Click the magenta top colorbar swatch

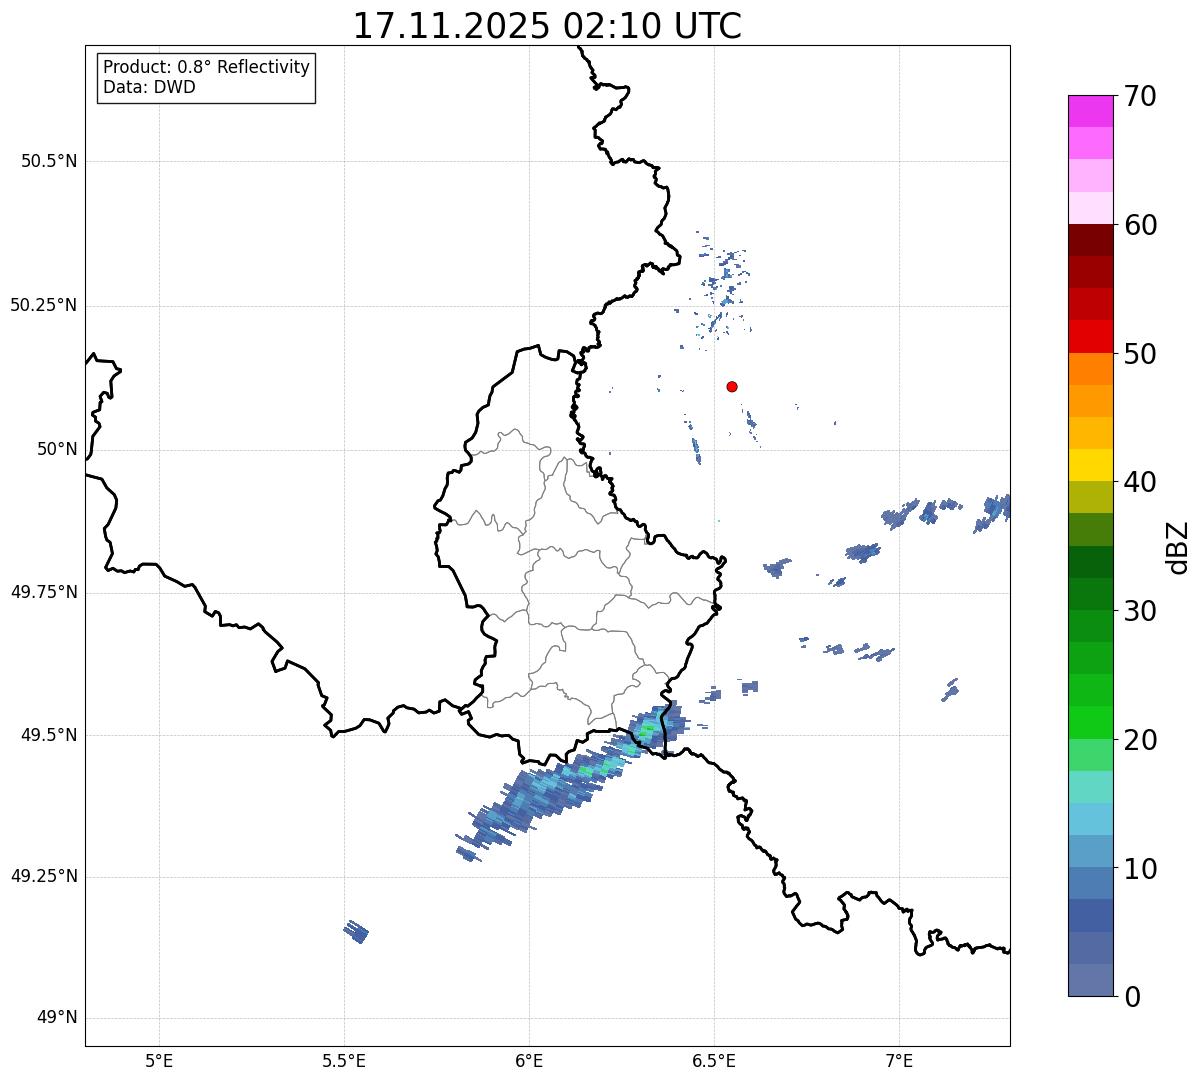1091,111
